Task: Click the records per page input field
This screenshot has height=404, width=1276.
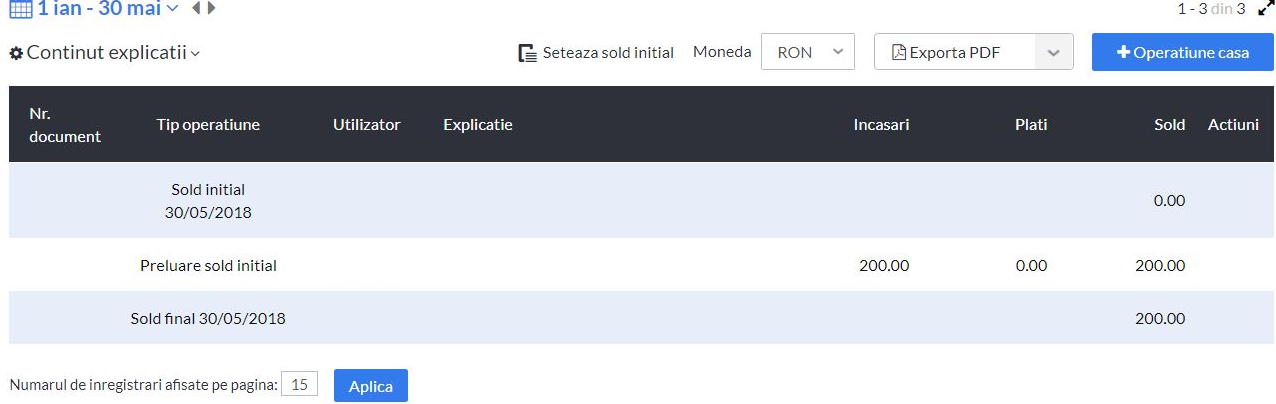Action: (x=299, y=384)
